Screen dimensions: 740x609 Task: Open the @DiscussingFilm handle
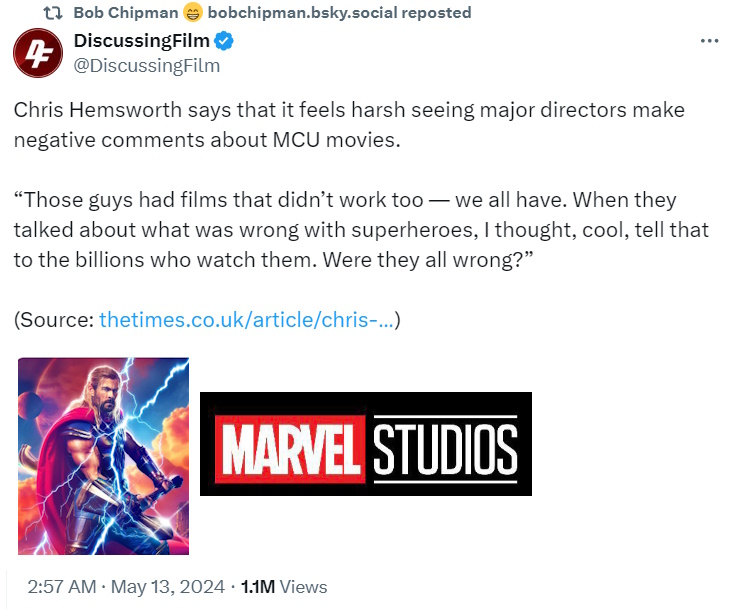click(147, 66)
